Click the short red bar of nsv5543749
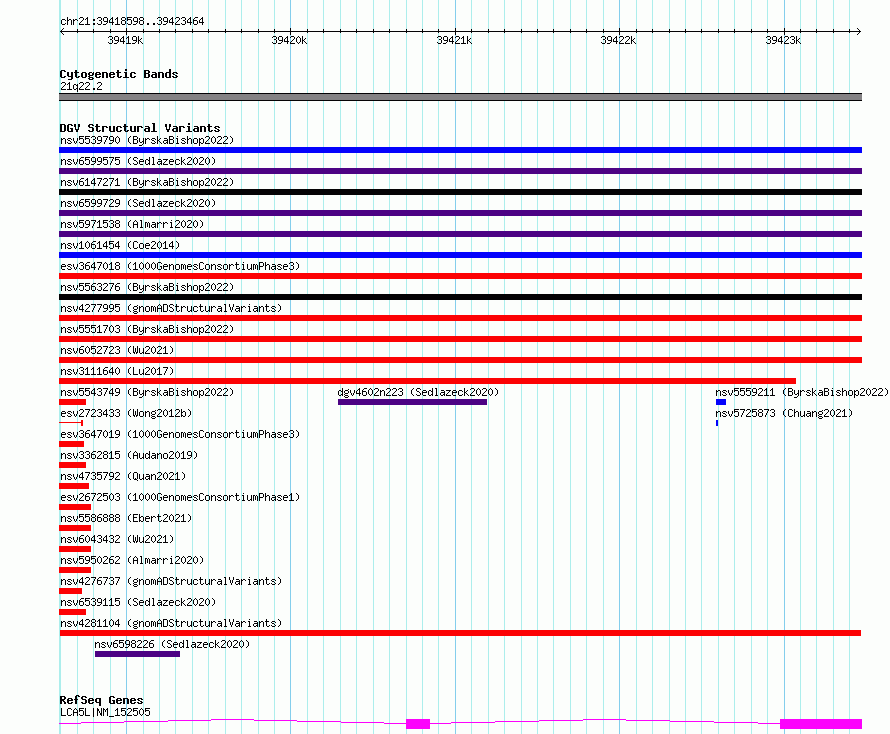Viewport: 890px width, 734px height. pyautogui.click(x=73, y=402)
